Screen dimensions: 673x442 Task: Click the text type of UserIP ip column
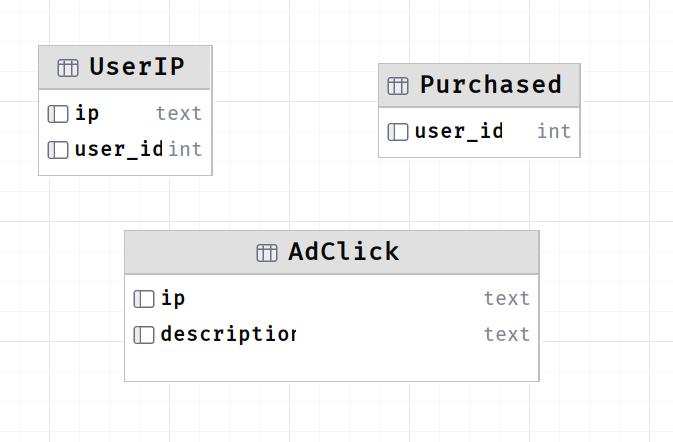pos(179,114)
